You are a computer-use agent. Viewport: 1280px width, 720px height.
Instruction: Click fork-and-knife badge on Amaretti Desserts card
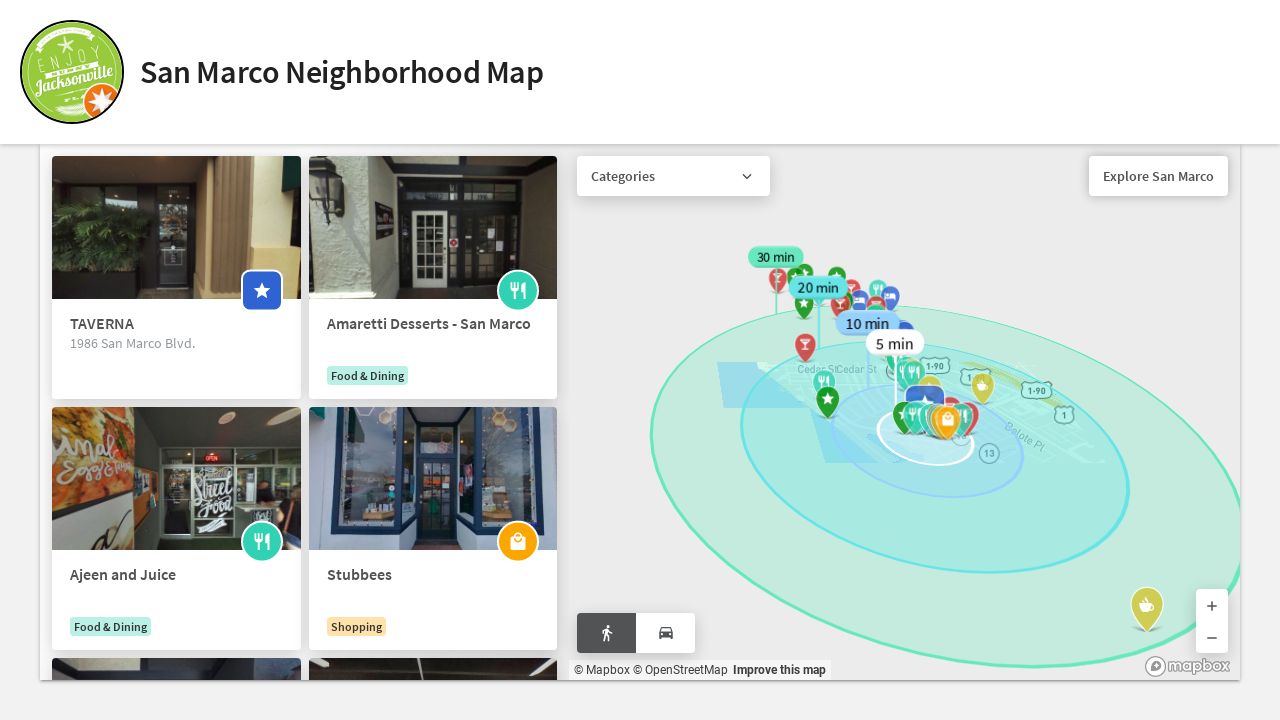[518, 290]
